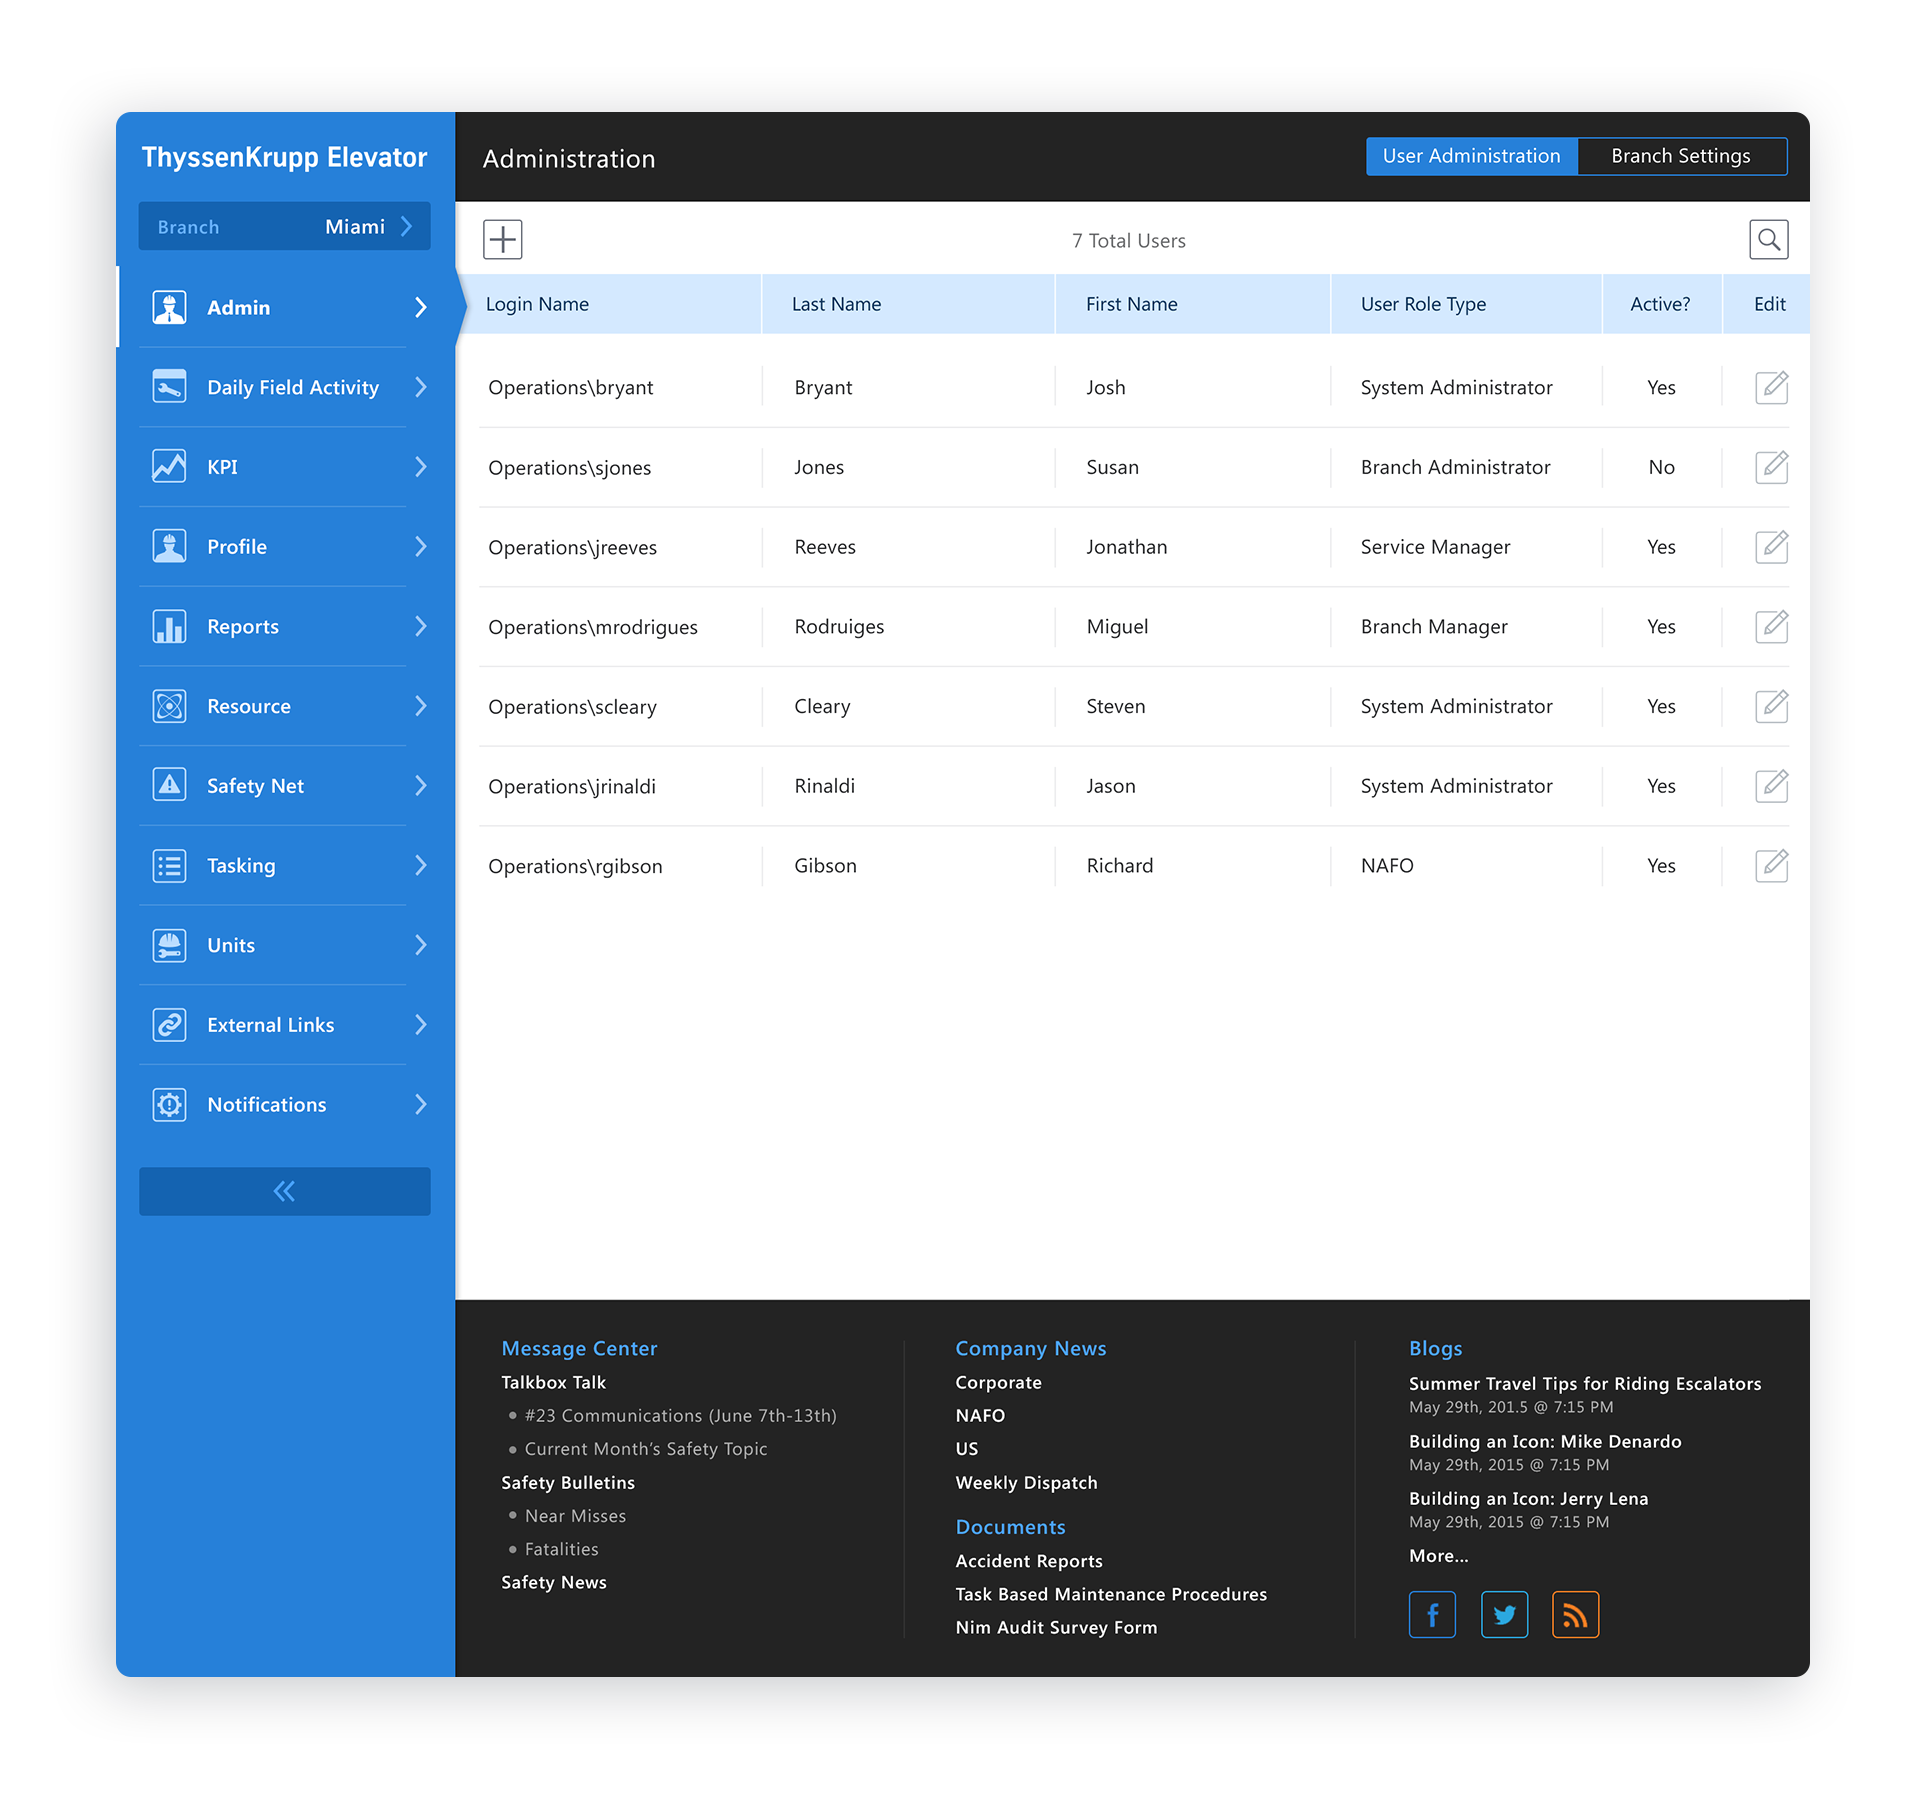Image resolution: width=1920 pixels, height=1793 pixels.
Task: Click the 7 Total Users label
Action: click(x=1129, y=240)
